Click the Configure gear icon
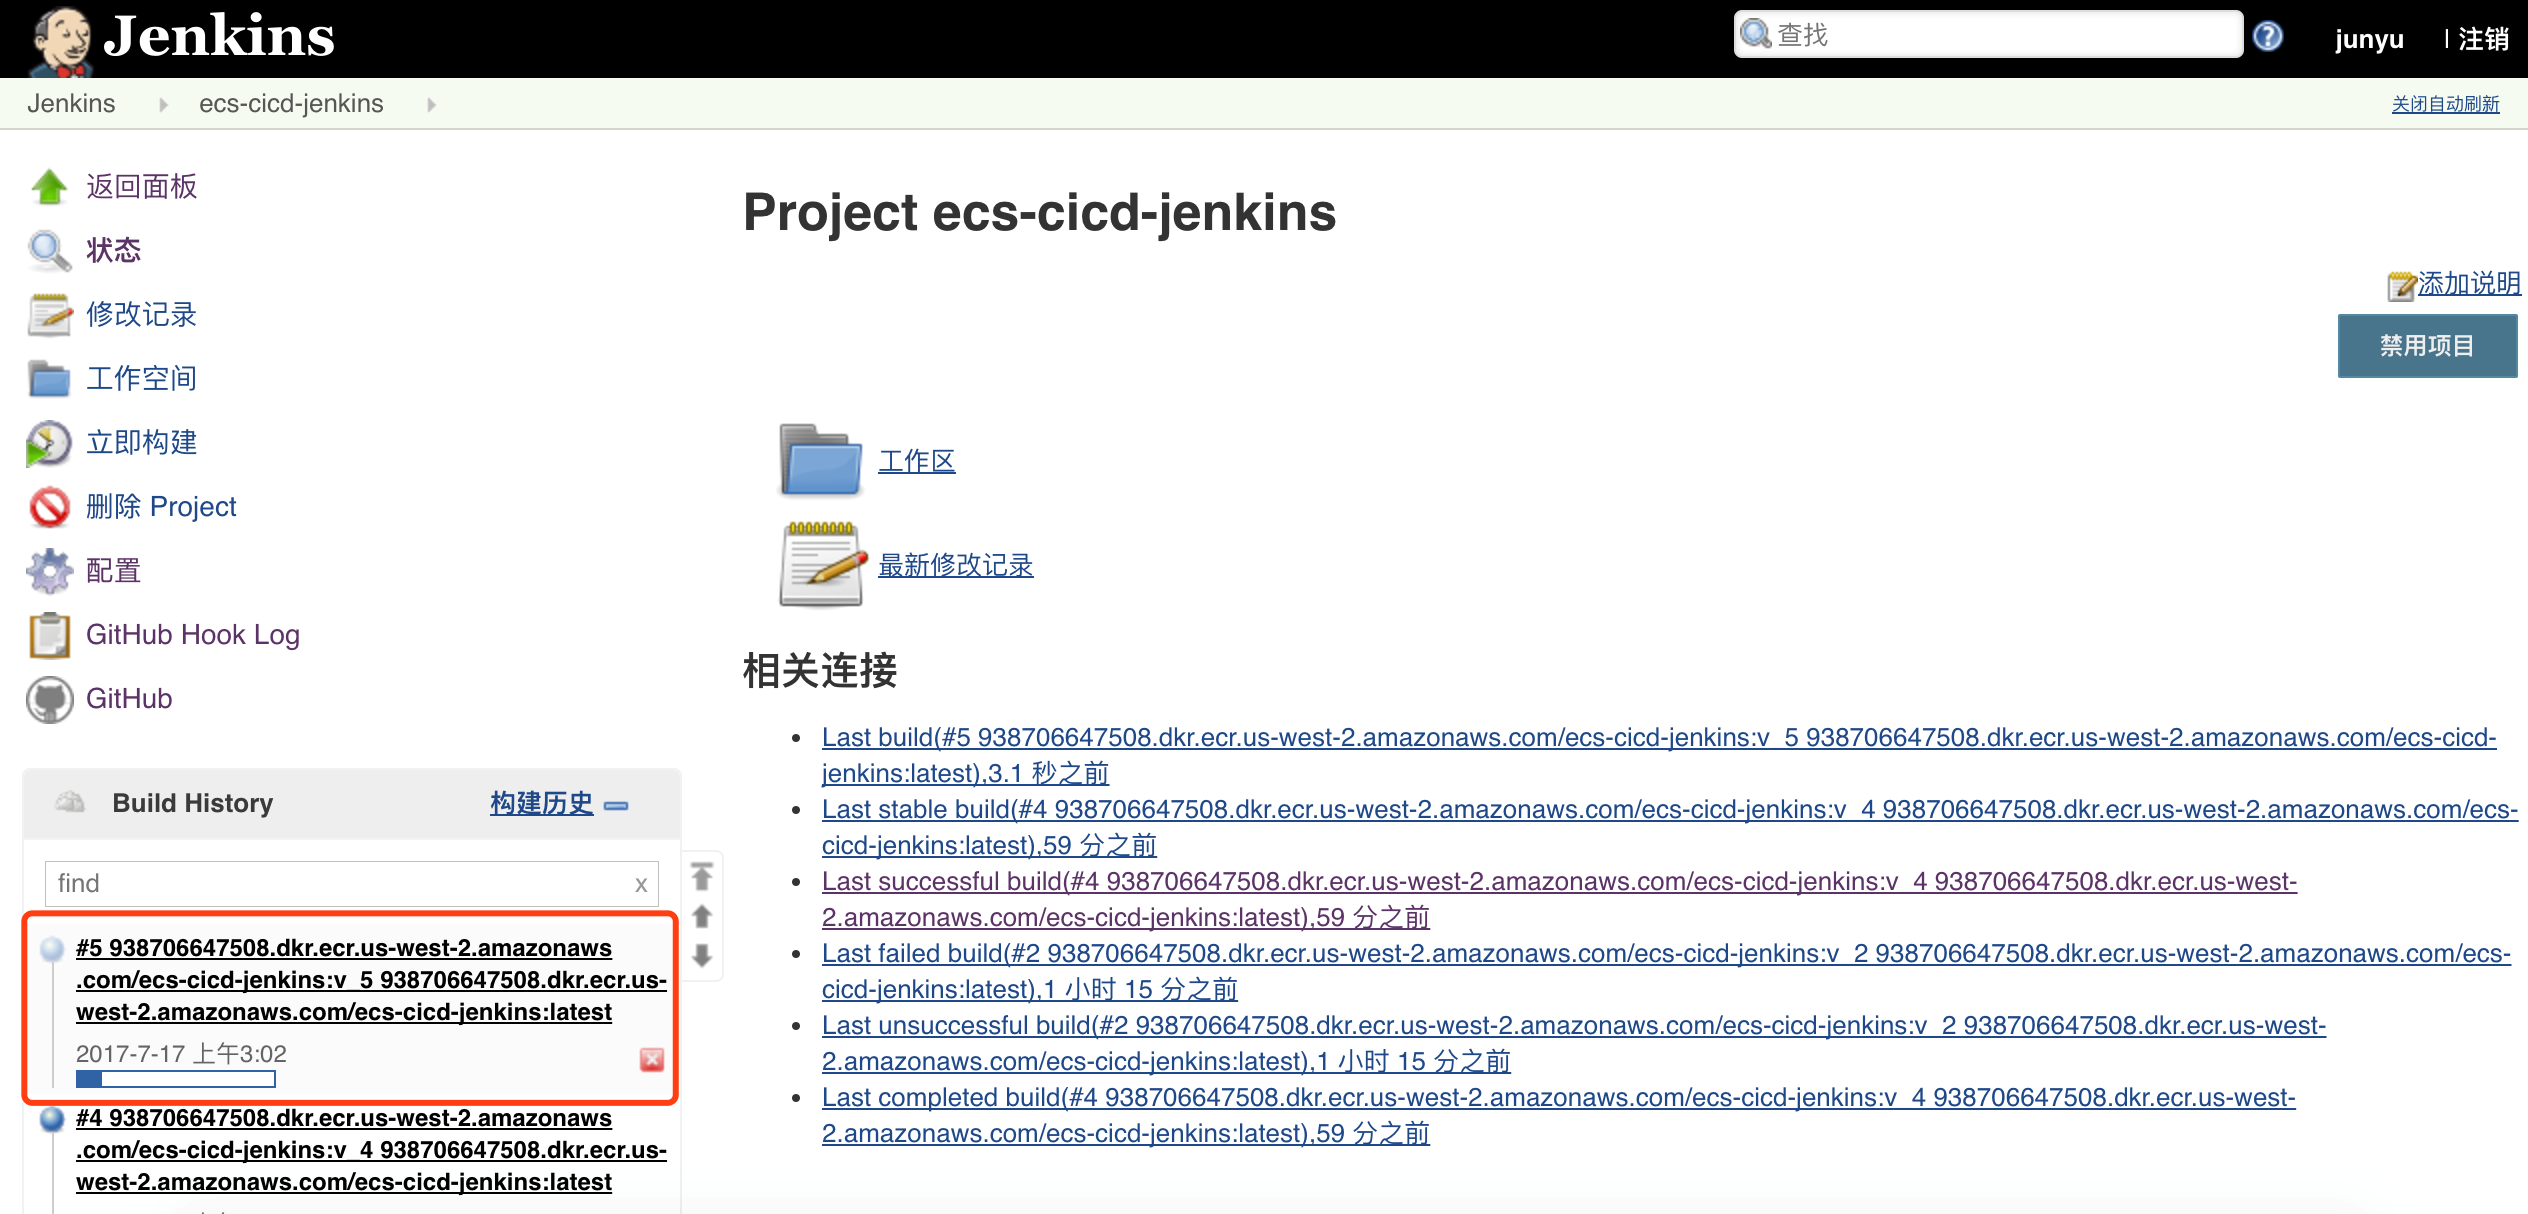Image resolution: width=2528 pixels, height=1214 pixels. click(x=48, y=571)
